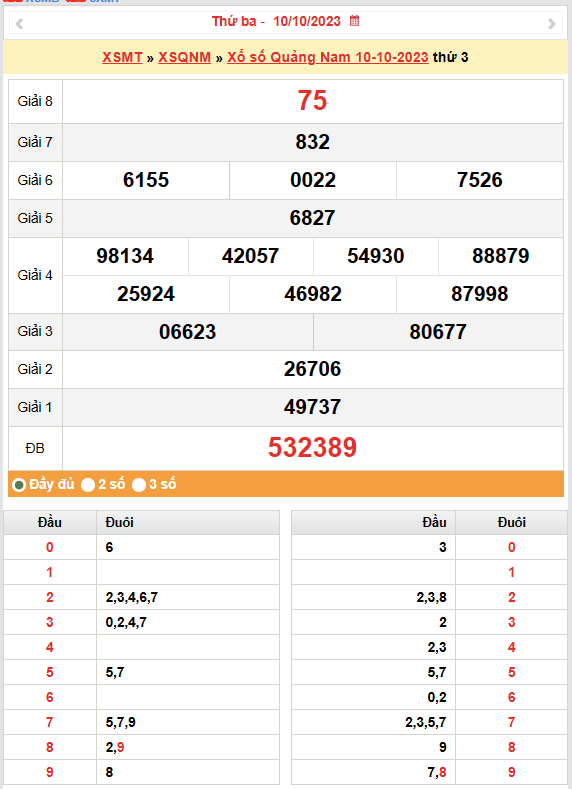Open Xổ số Quảng Nam 10-10-2023 link
572x789 pixels.
[328, 57]
